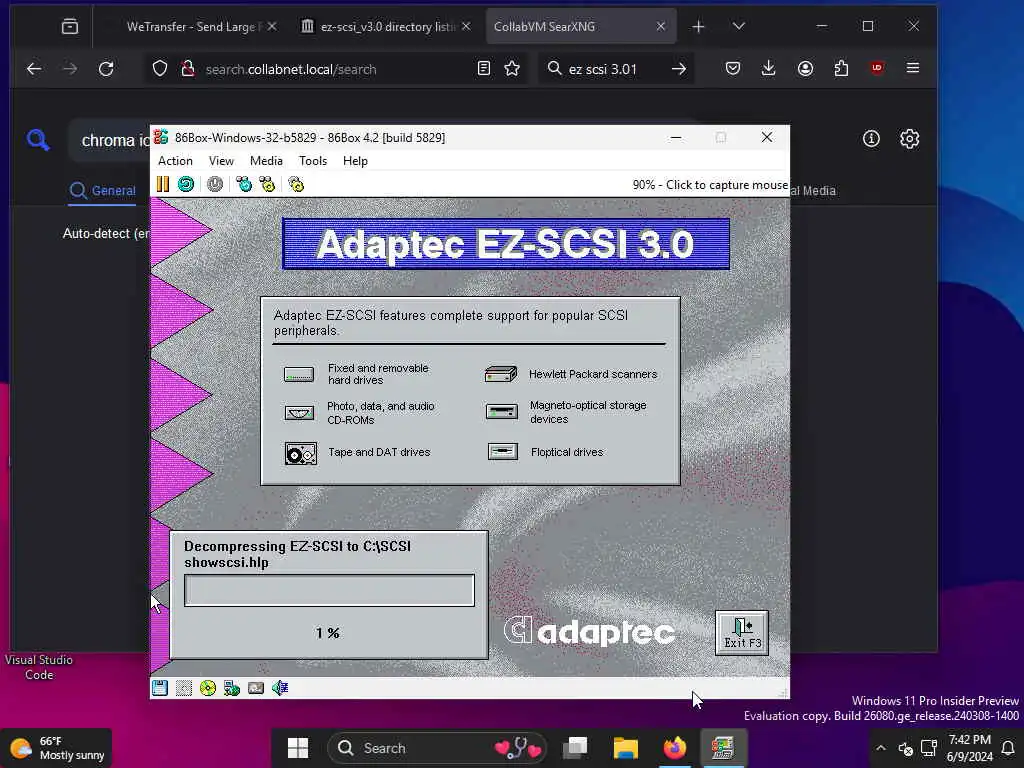Open the Windows Start menu
Viewport: 1024px width, 768px height.
pyautogui.click(x=298, y=748)
